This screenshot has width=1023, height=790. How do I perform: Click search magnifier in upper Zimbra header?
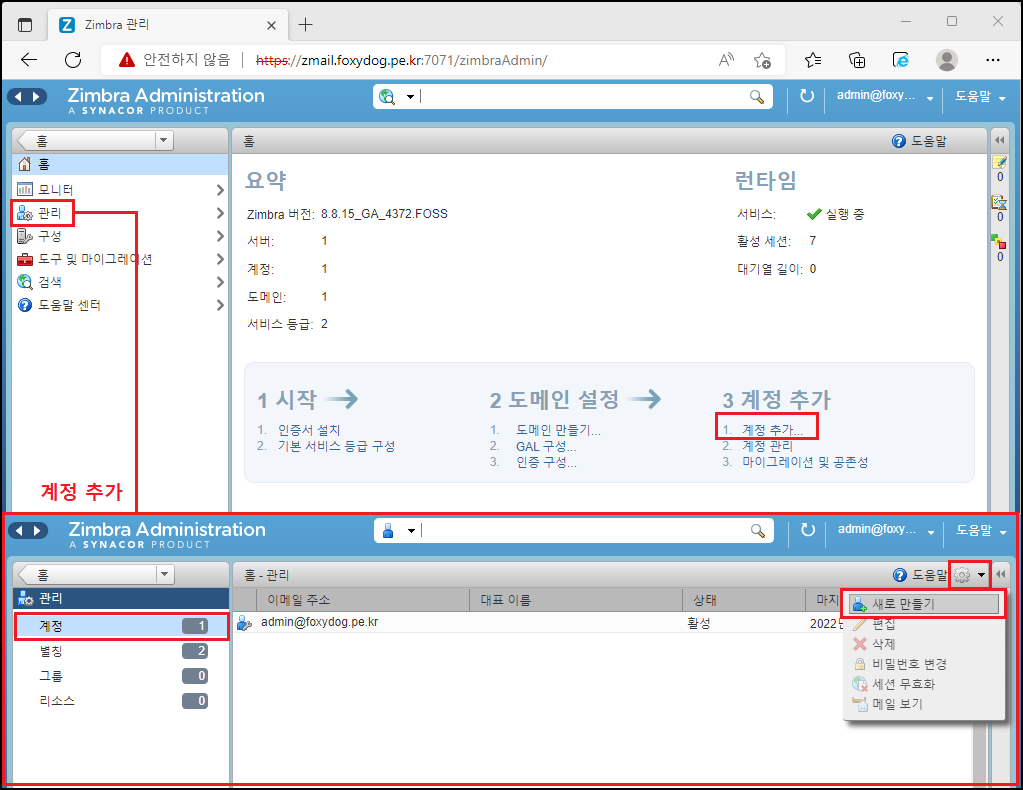[756, 97]
